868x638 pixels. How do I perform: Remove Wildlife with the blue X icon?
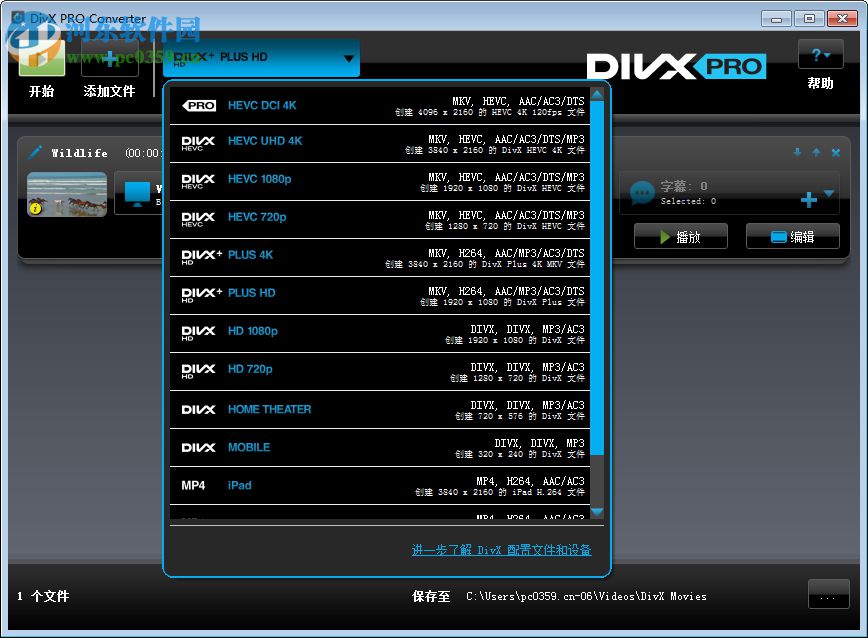tap(837, 153)
